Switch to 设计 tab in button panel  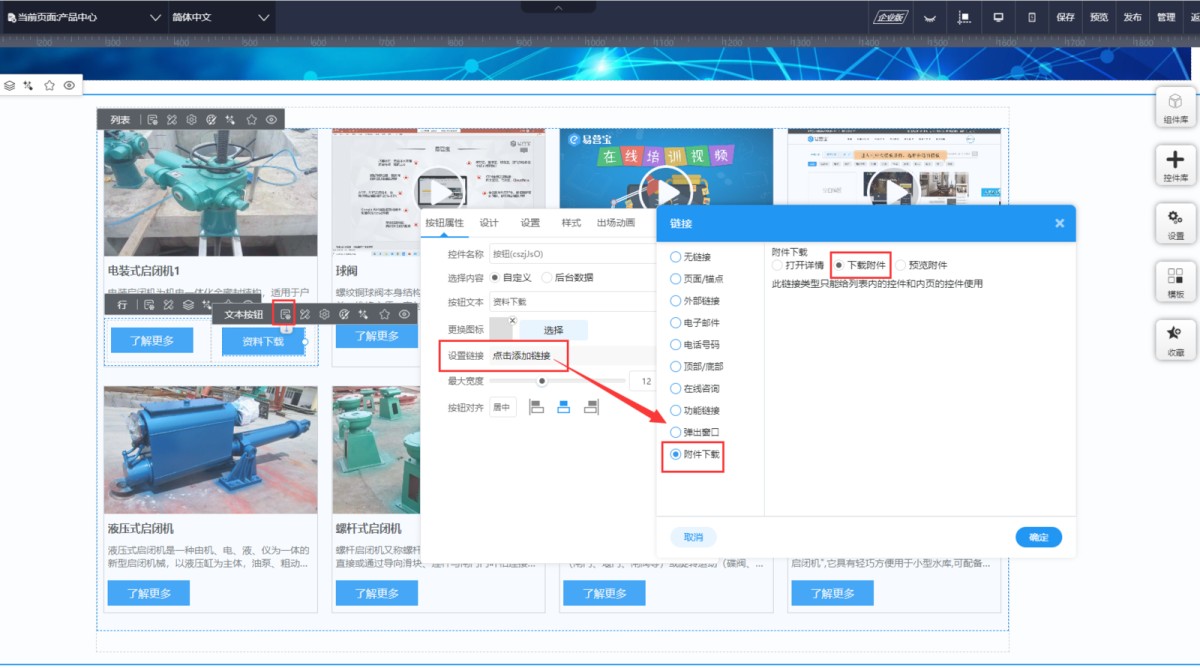489,223
